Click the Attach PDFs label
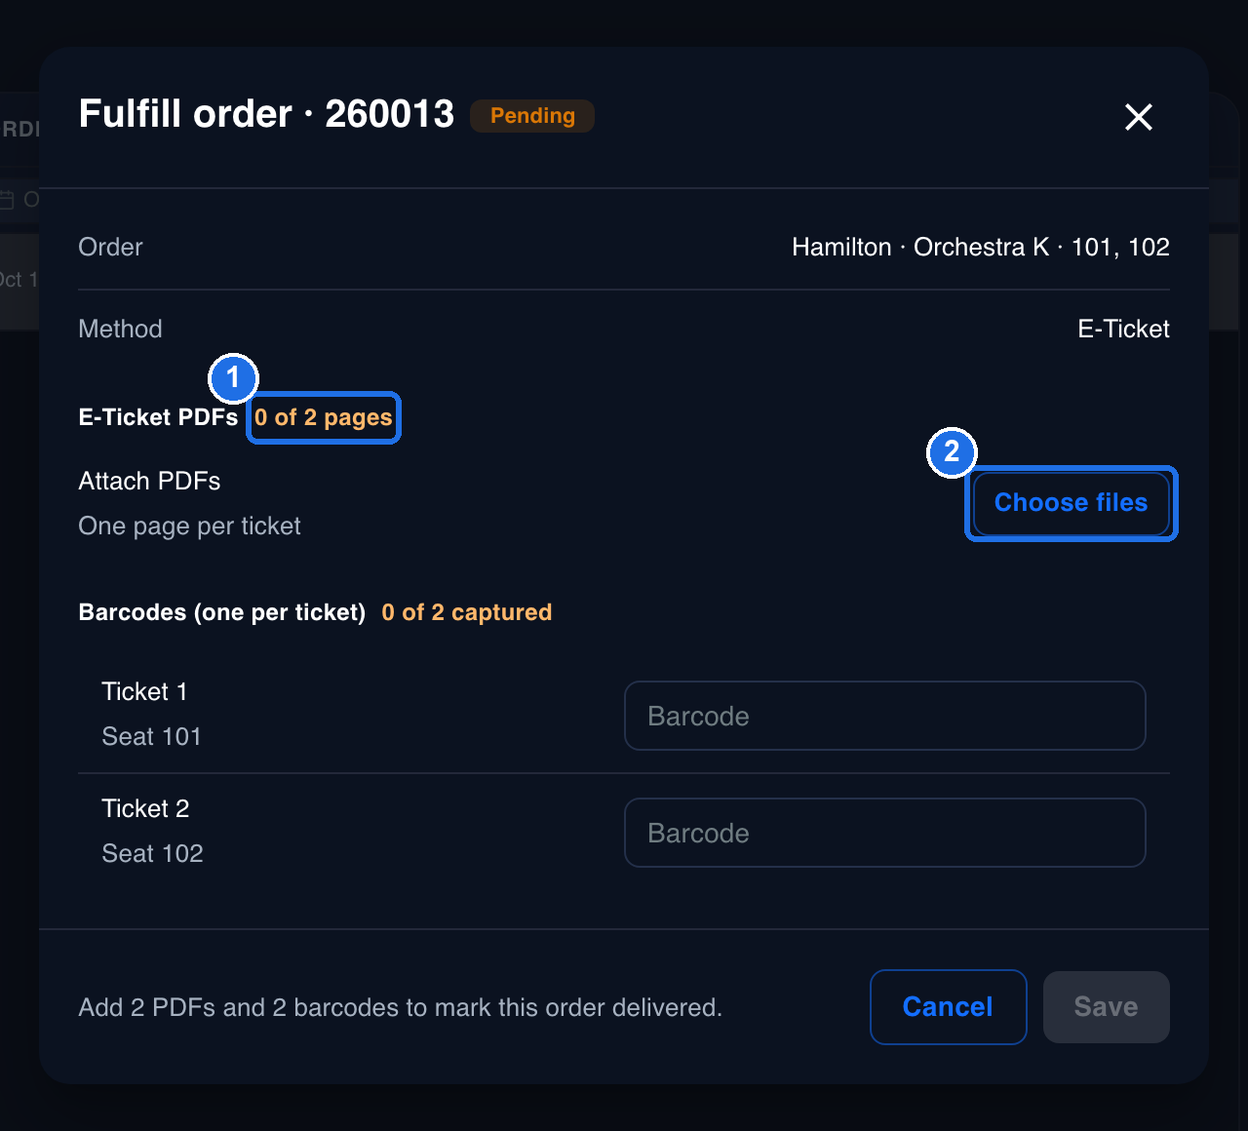1248x1131 pixels. (150, 481)
